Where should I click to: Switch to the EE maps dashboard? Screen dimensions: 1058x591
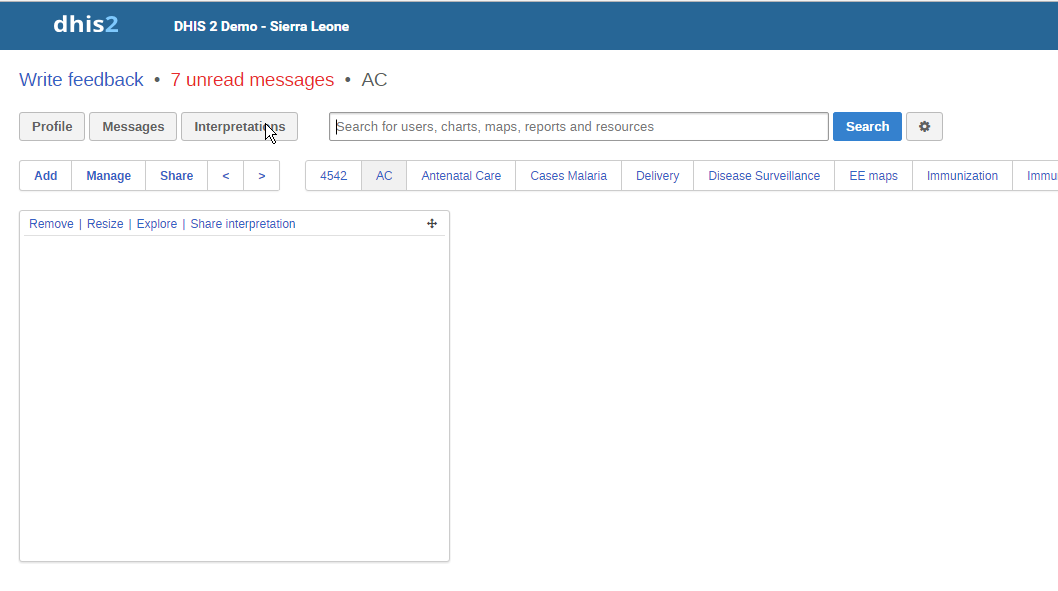[873, 176]
